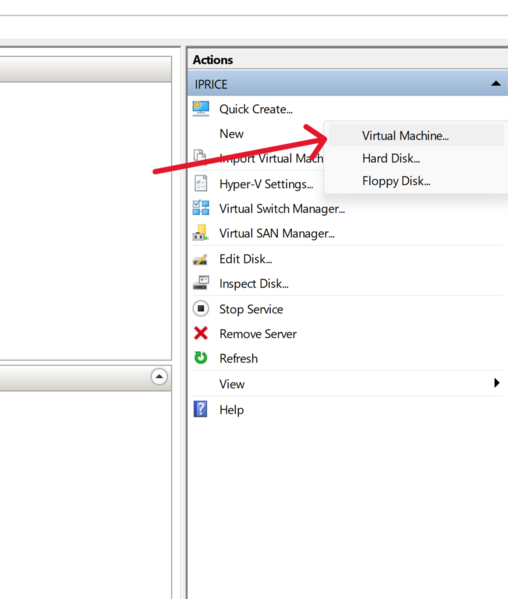Screen dimensions: 508x599
Task: Click the Inspect Disk... action text
Action: 254,284
